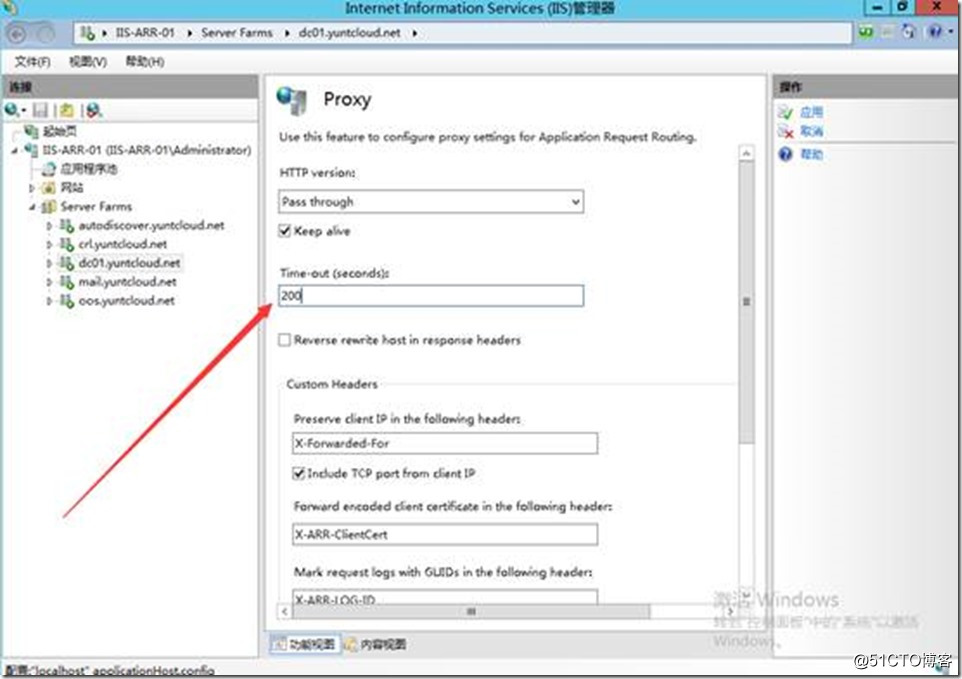
Task: Click the Time-out seconds input field
Action: point(431,296)
